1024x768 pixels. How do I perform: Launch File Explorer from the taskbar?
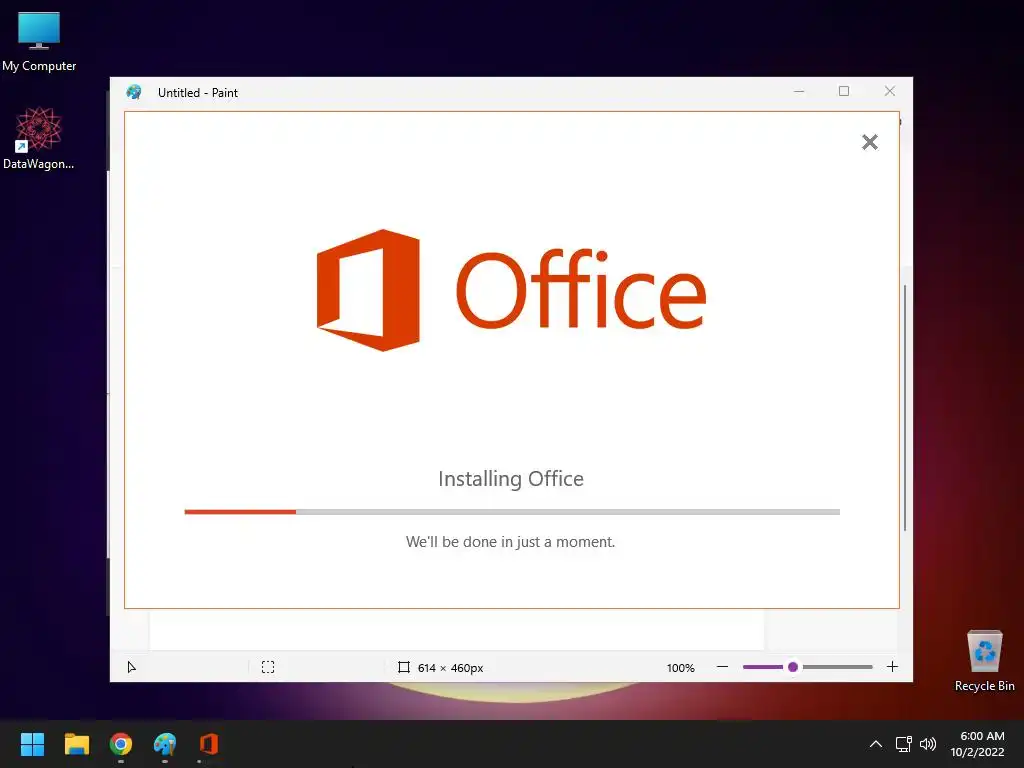click(76, 744)
